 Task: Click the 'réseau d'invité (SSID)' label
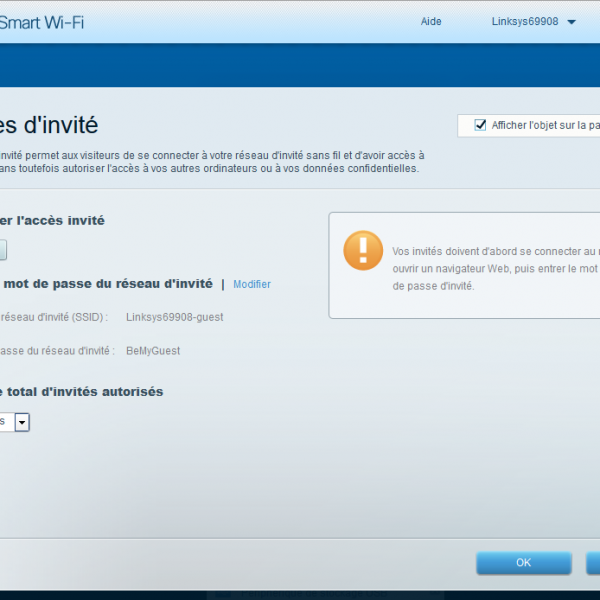click(x=55, y=317)
